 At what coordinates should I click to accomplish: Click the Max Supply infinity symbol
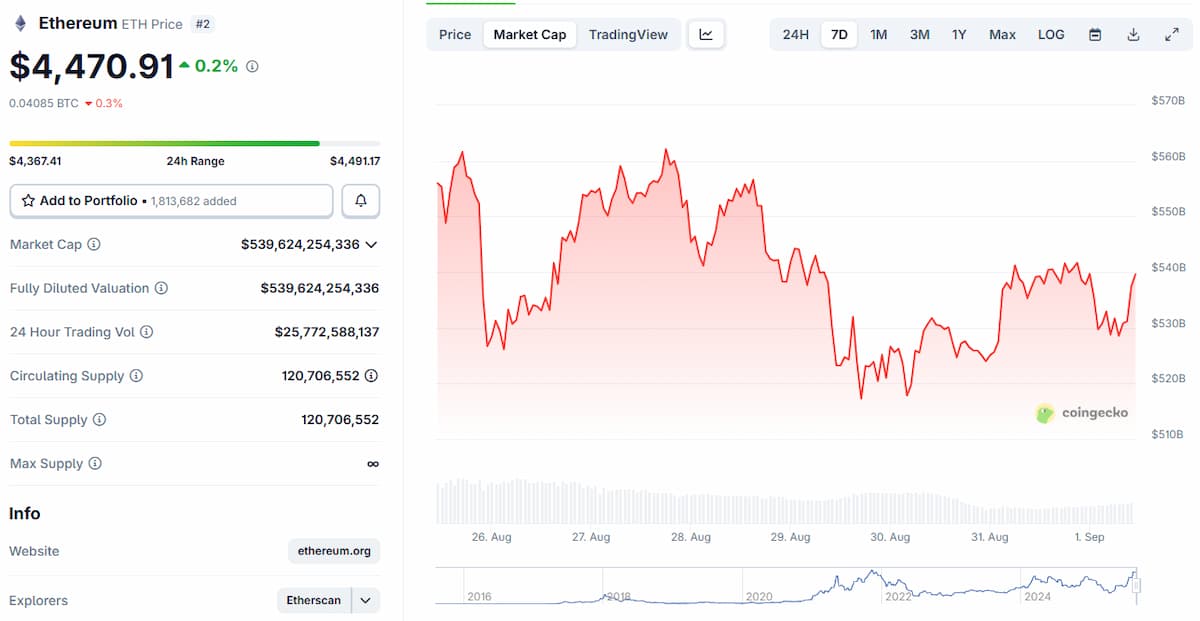[373, 464]
